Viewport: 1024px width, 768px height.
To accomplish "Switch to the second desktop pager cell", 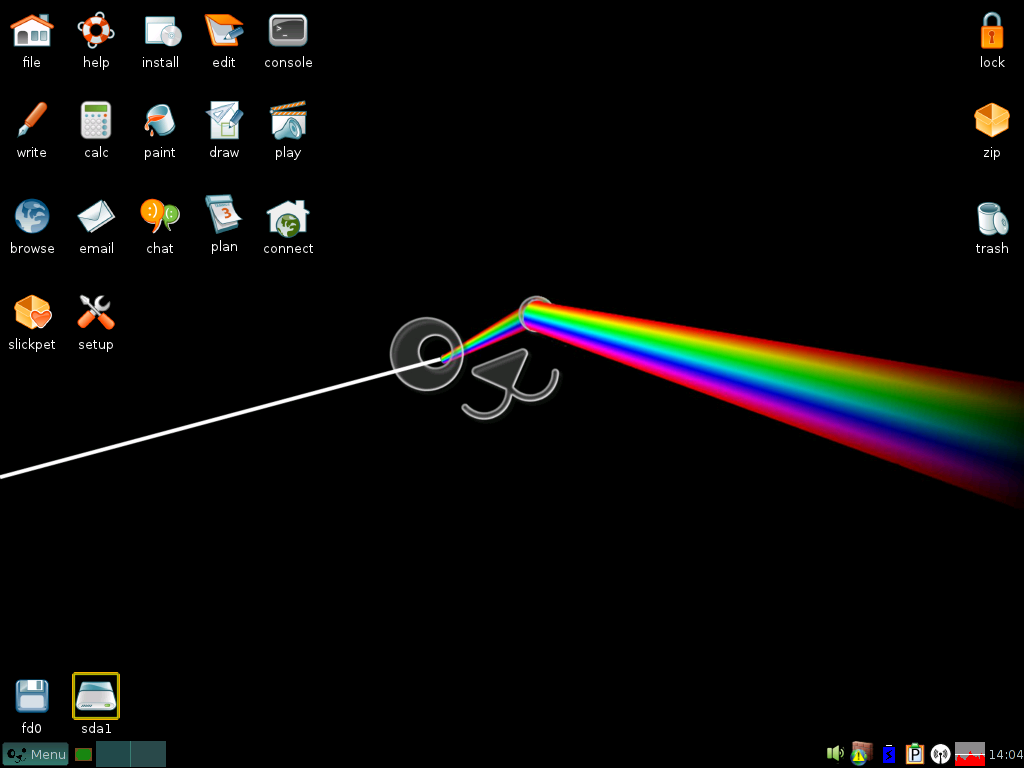I will (148, 754).
